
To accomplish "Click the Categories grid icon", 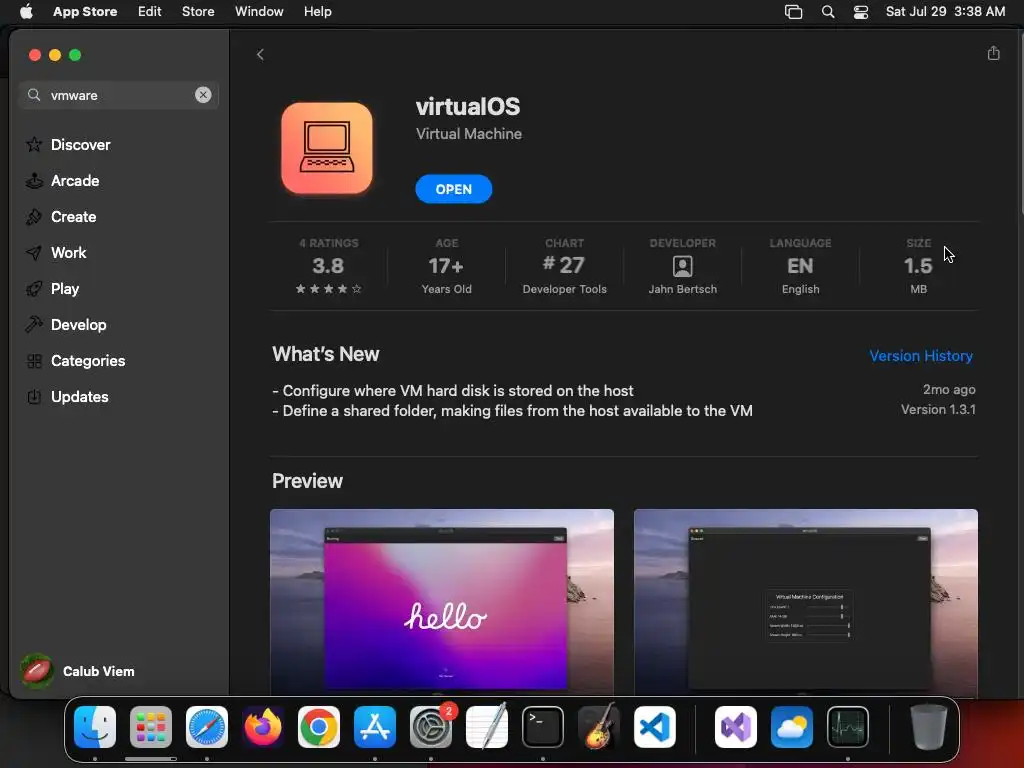I will pos(34,360).
